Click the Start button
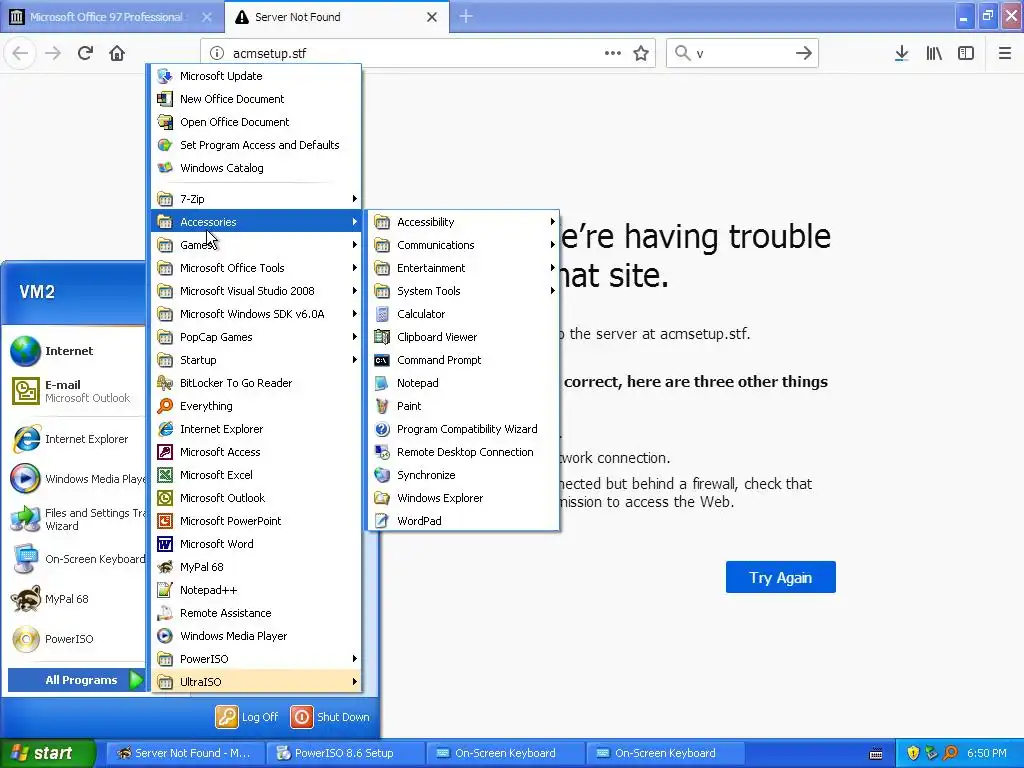This screenshot has height=768, width=1024. point(46,753)
